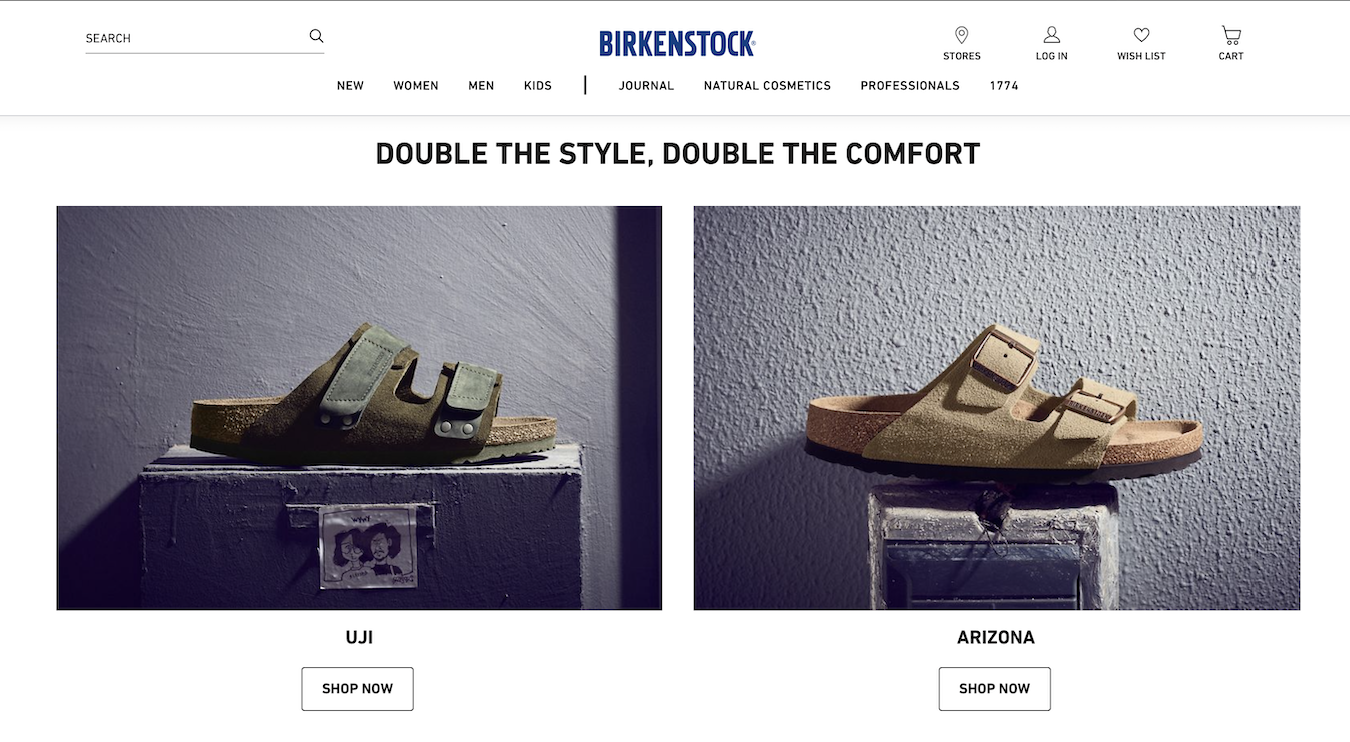The height and width of the screenshot is (742, 1350).
Task: Click Shop Now under Uji
Action: coord(358,689)
